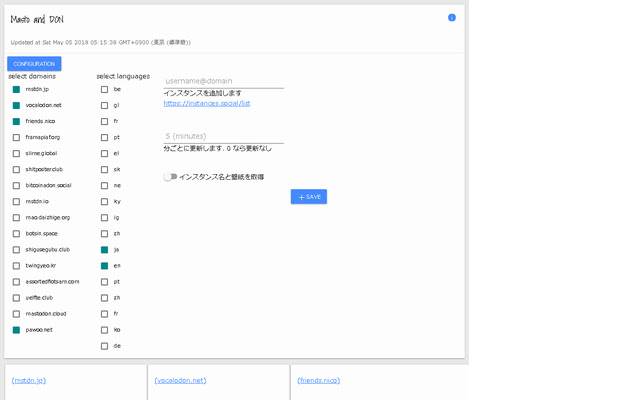Viewport: 640px width, 400px height.
Task: Click the '分ごとに更新します' helper text
Action: click(x=218, y=148)
